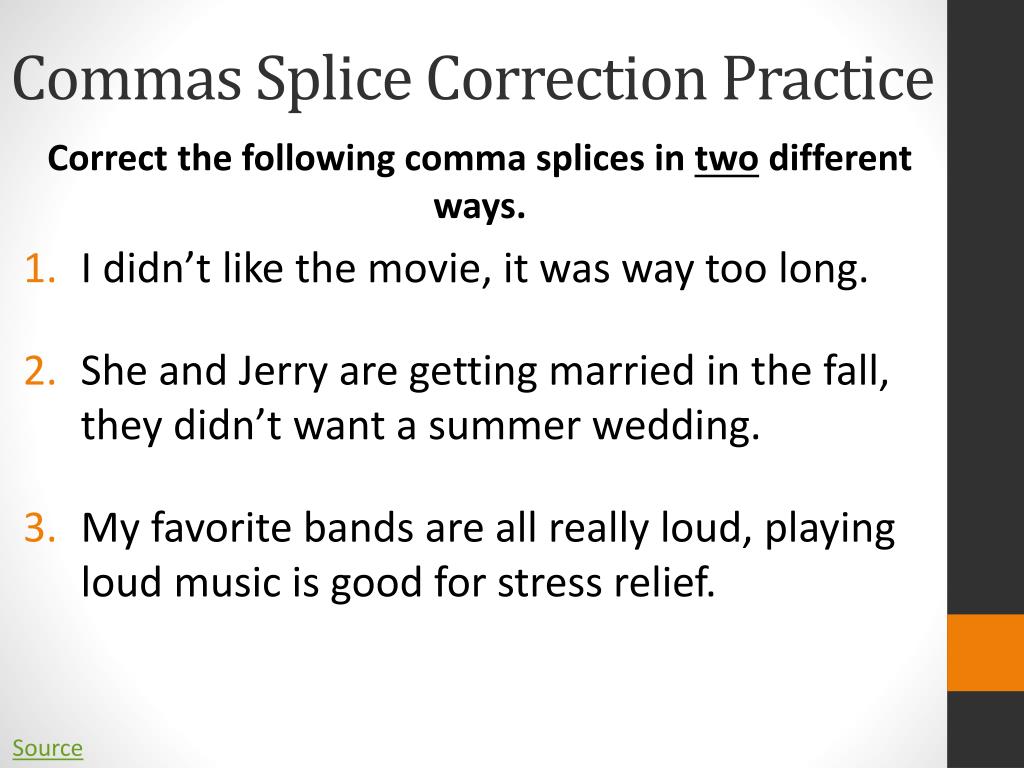Image resolution: width=1024 pixels, height=768 pixels.
Task: Click the line 'My favorite bands are all really loud'
Action: click(488, 528)
